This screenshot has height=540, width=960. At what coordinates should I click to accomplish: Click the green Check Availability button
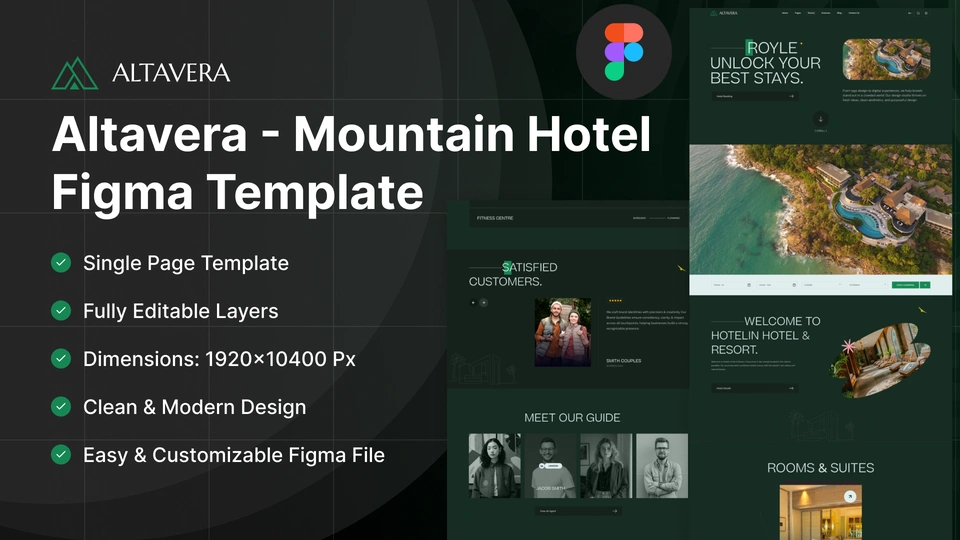(x=906, y=285)
